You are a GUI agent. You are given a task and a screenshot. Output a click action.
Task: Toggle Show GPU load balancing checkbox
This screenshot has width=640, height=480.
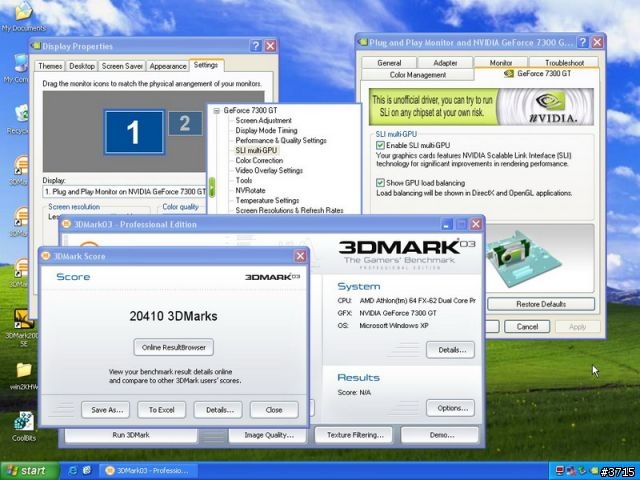tap(380, 183)
